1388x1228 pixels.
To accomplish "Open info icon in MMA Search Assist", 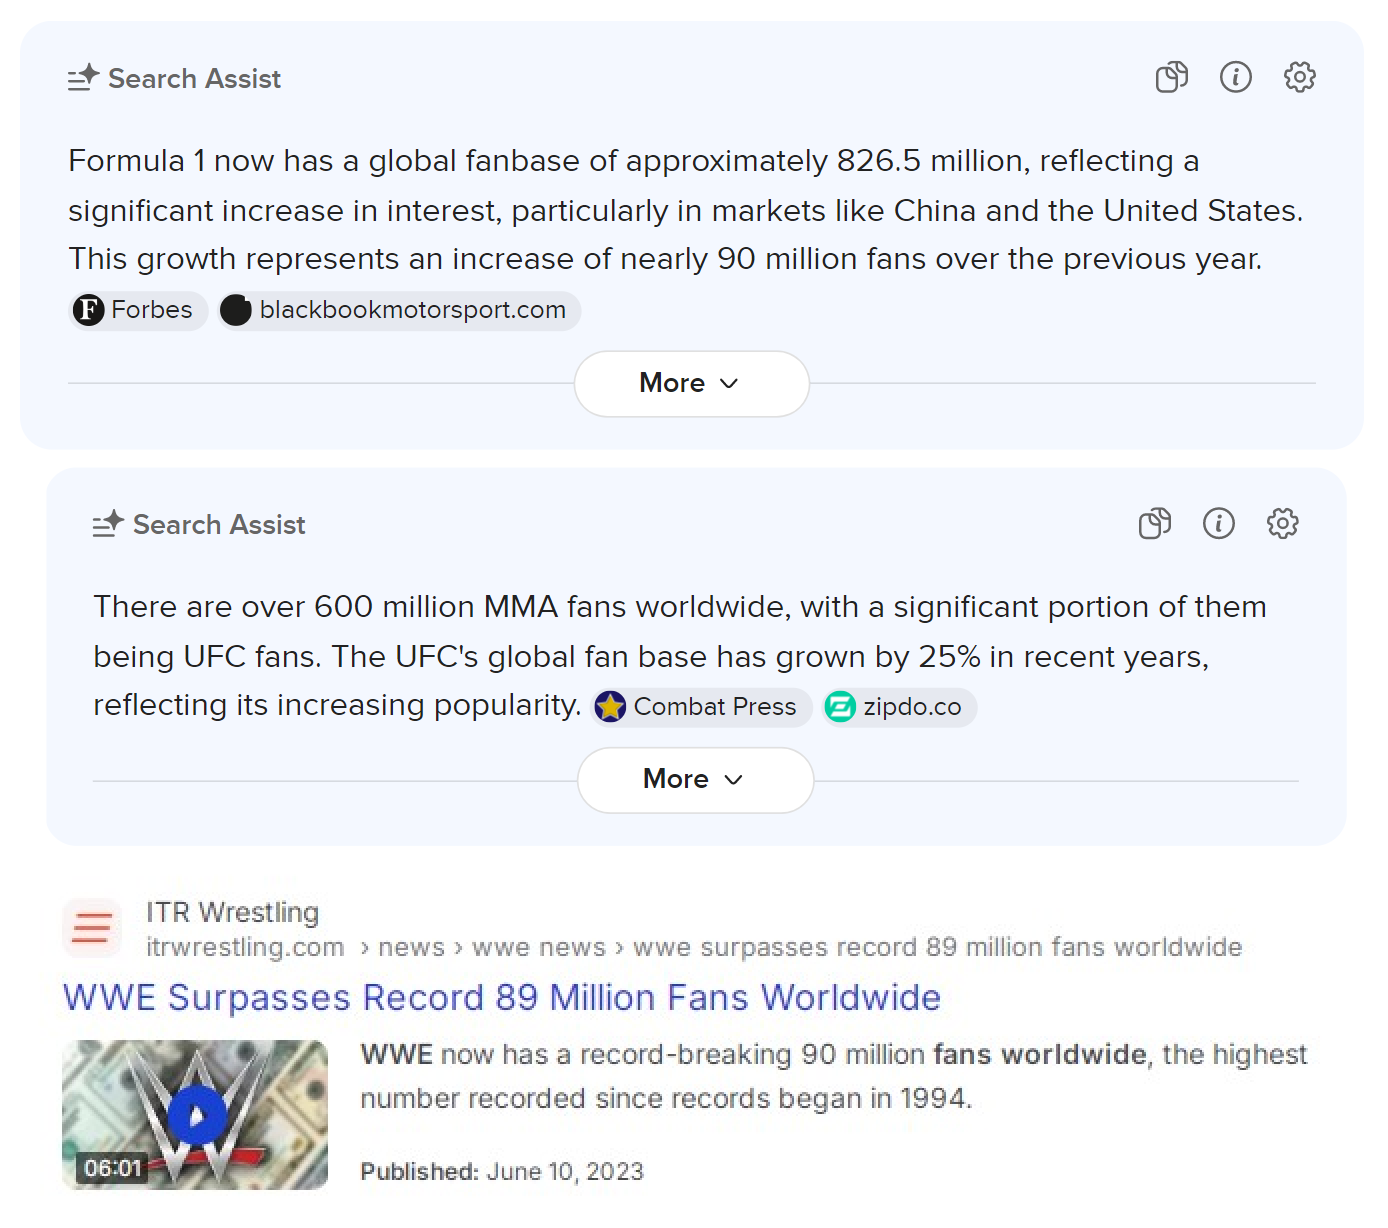I will click(x=1218, y=523).
